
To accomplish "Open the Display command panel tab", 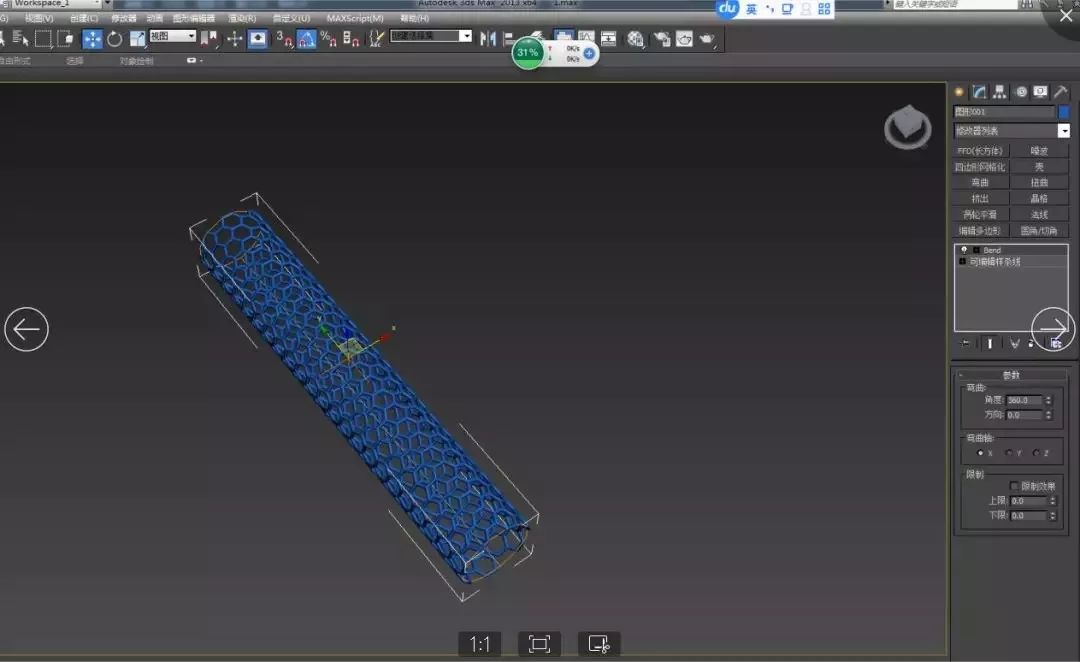I will pos(1040,92).
